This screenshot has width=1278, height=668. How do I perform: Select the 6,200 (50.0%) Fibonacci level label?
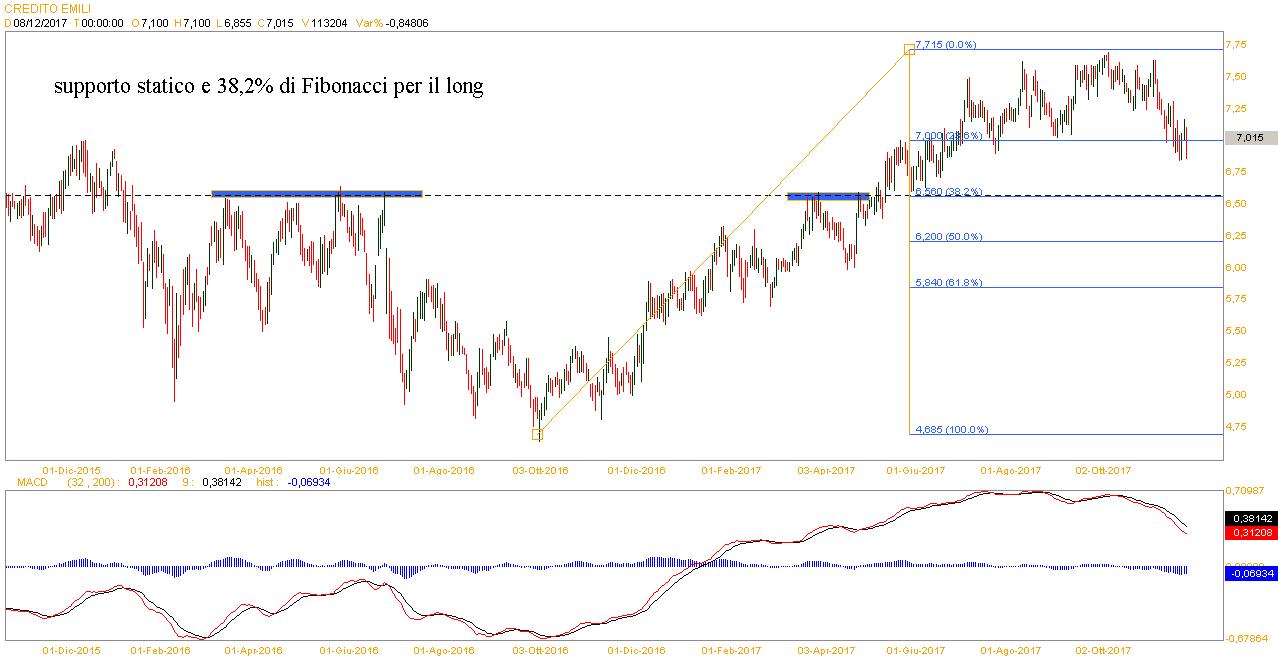[947, 237]
